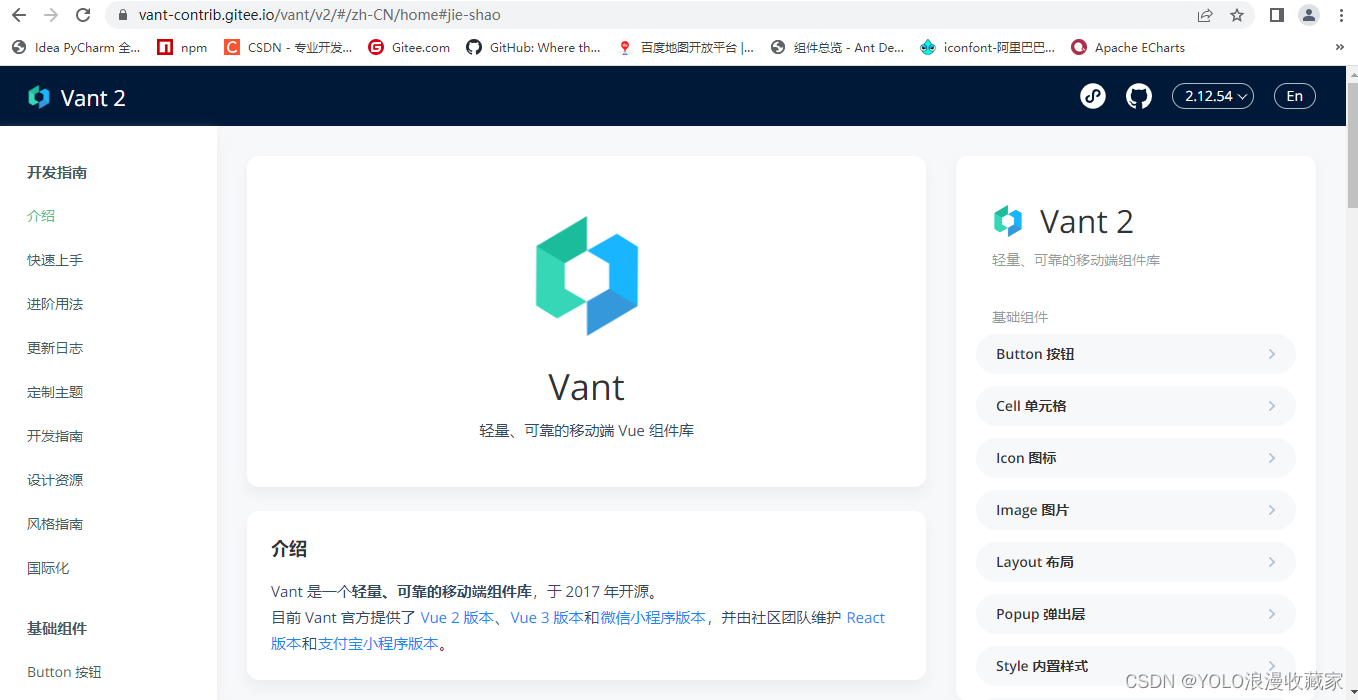Open Icon 图标 in the simulator panel

pos(1135,458)
